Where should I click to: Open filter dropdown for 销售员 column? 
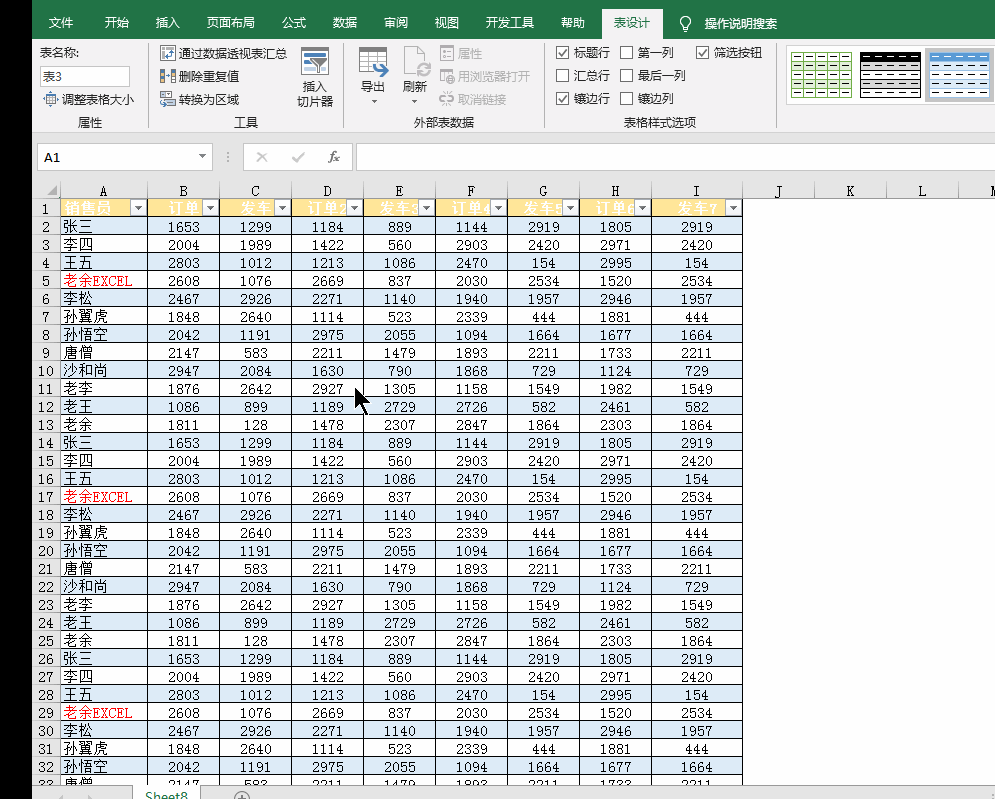click(x=138, y=208)
